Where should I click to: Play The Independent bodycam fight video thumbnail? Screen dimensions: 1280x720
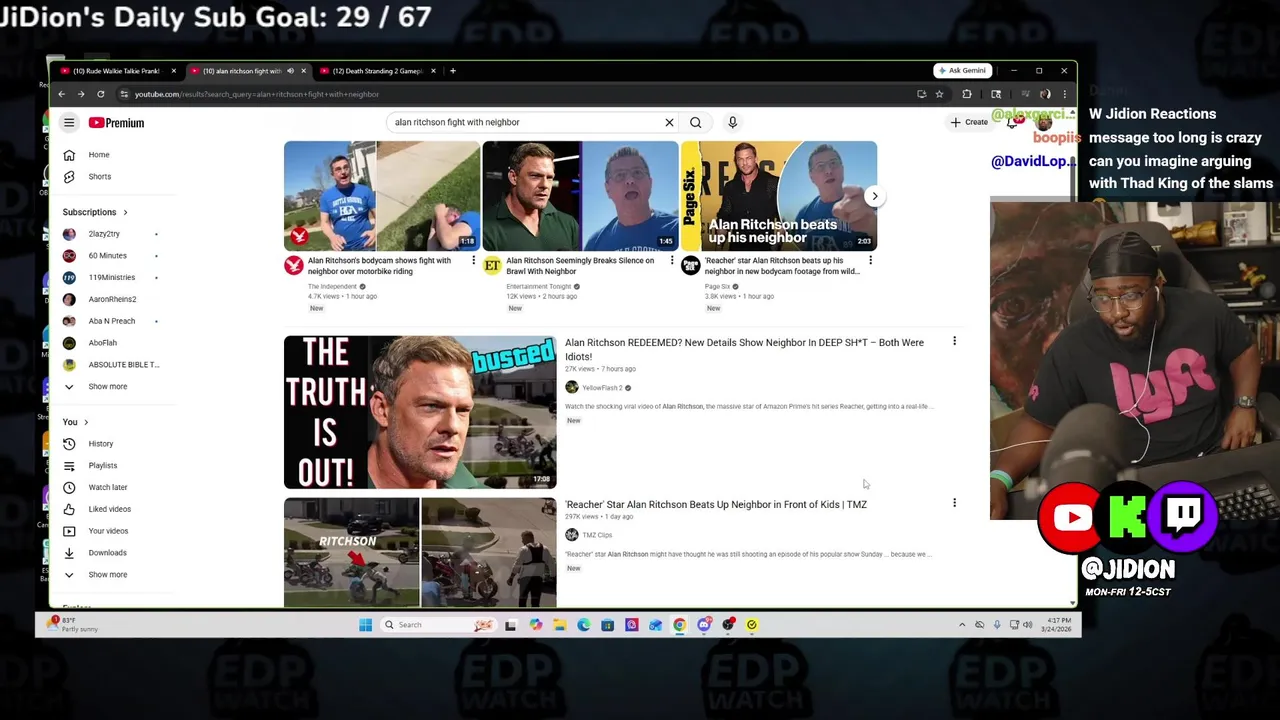382,196
